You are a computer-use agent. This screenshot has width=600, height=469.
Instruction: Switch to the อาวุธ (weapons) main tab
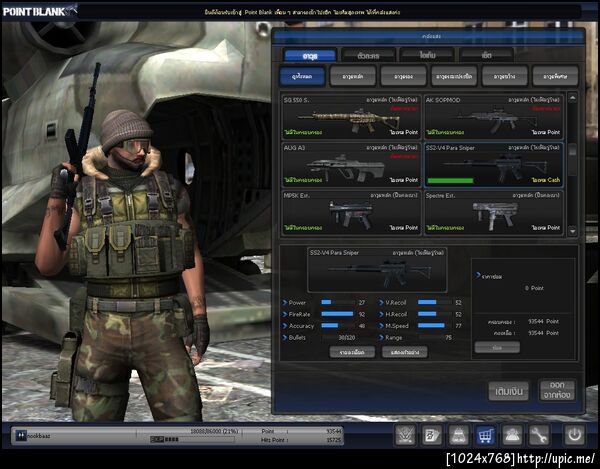pyautogui.click(x=310, y=55)
